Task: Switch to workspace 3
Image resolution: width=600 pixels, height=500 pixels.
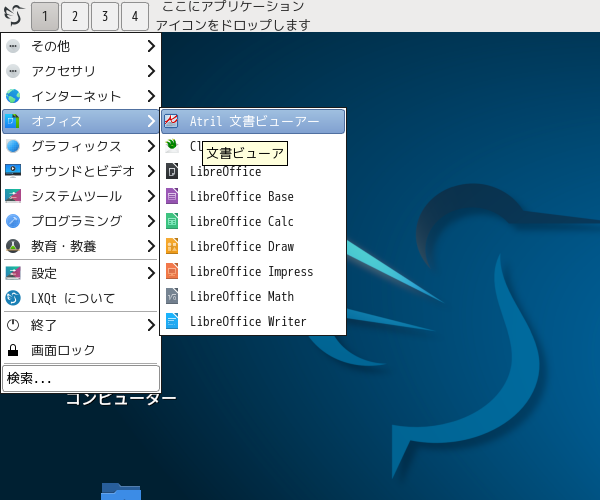Action: pyautogui.click(x=105, y=16)
